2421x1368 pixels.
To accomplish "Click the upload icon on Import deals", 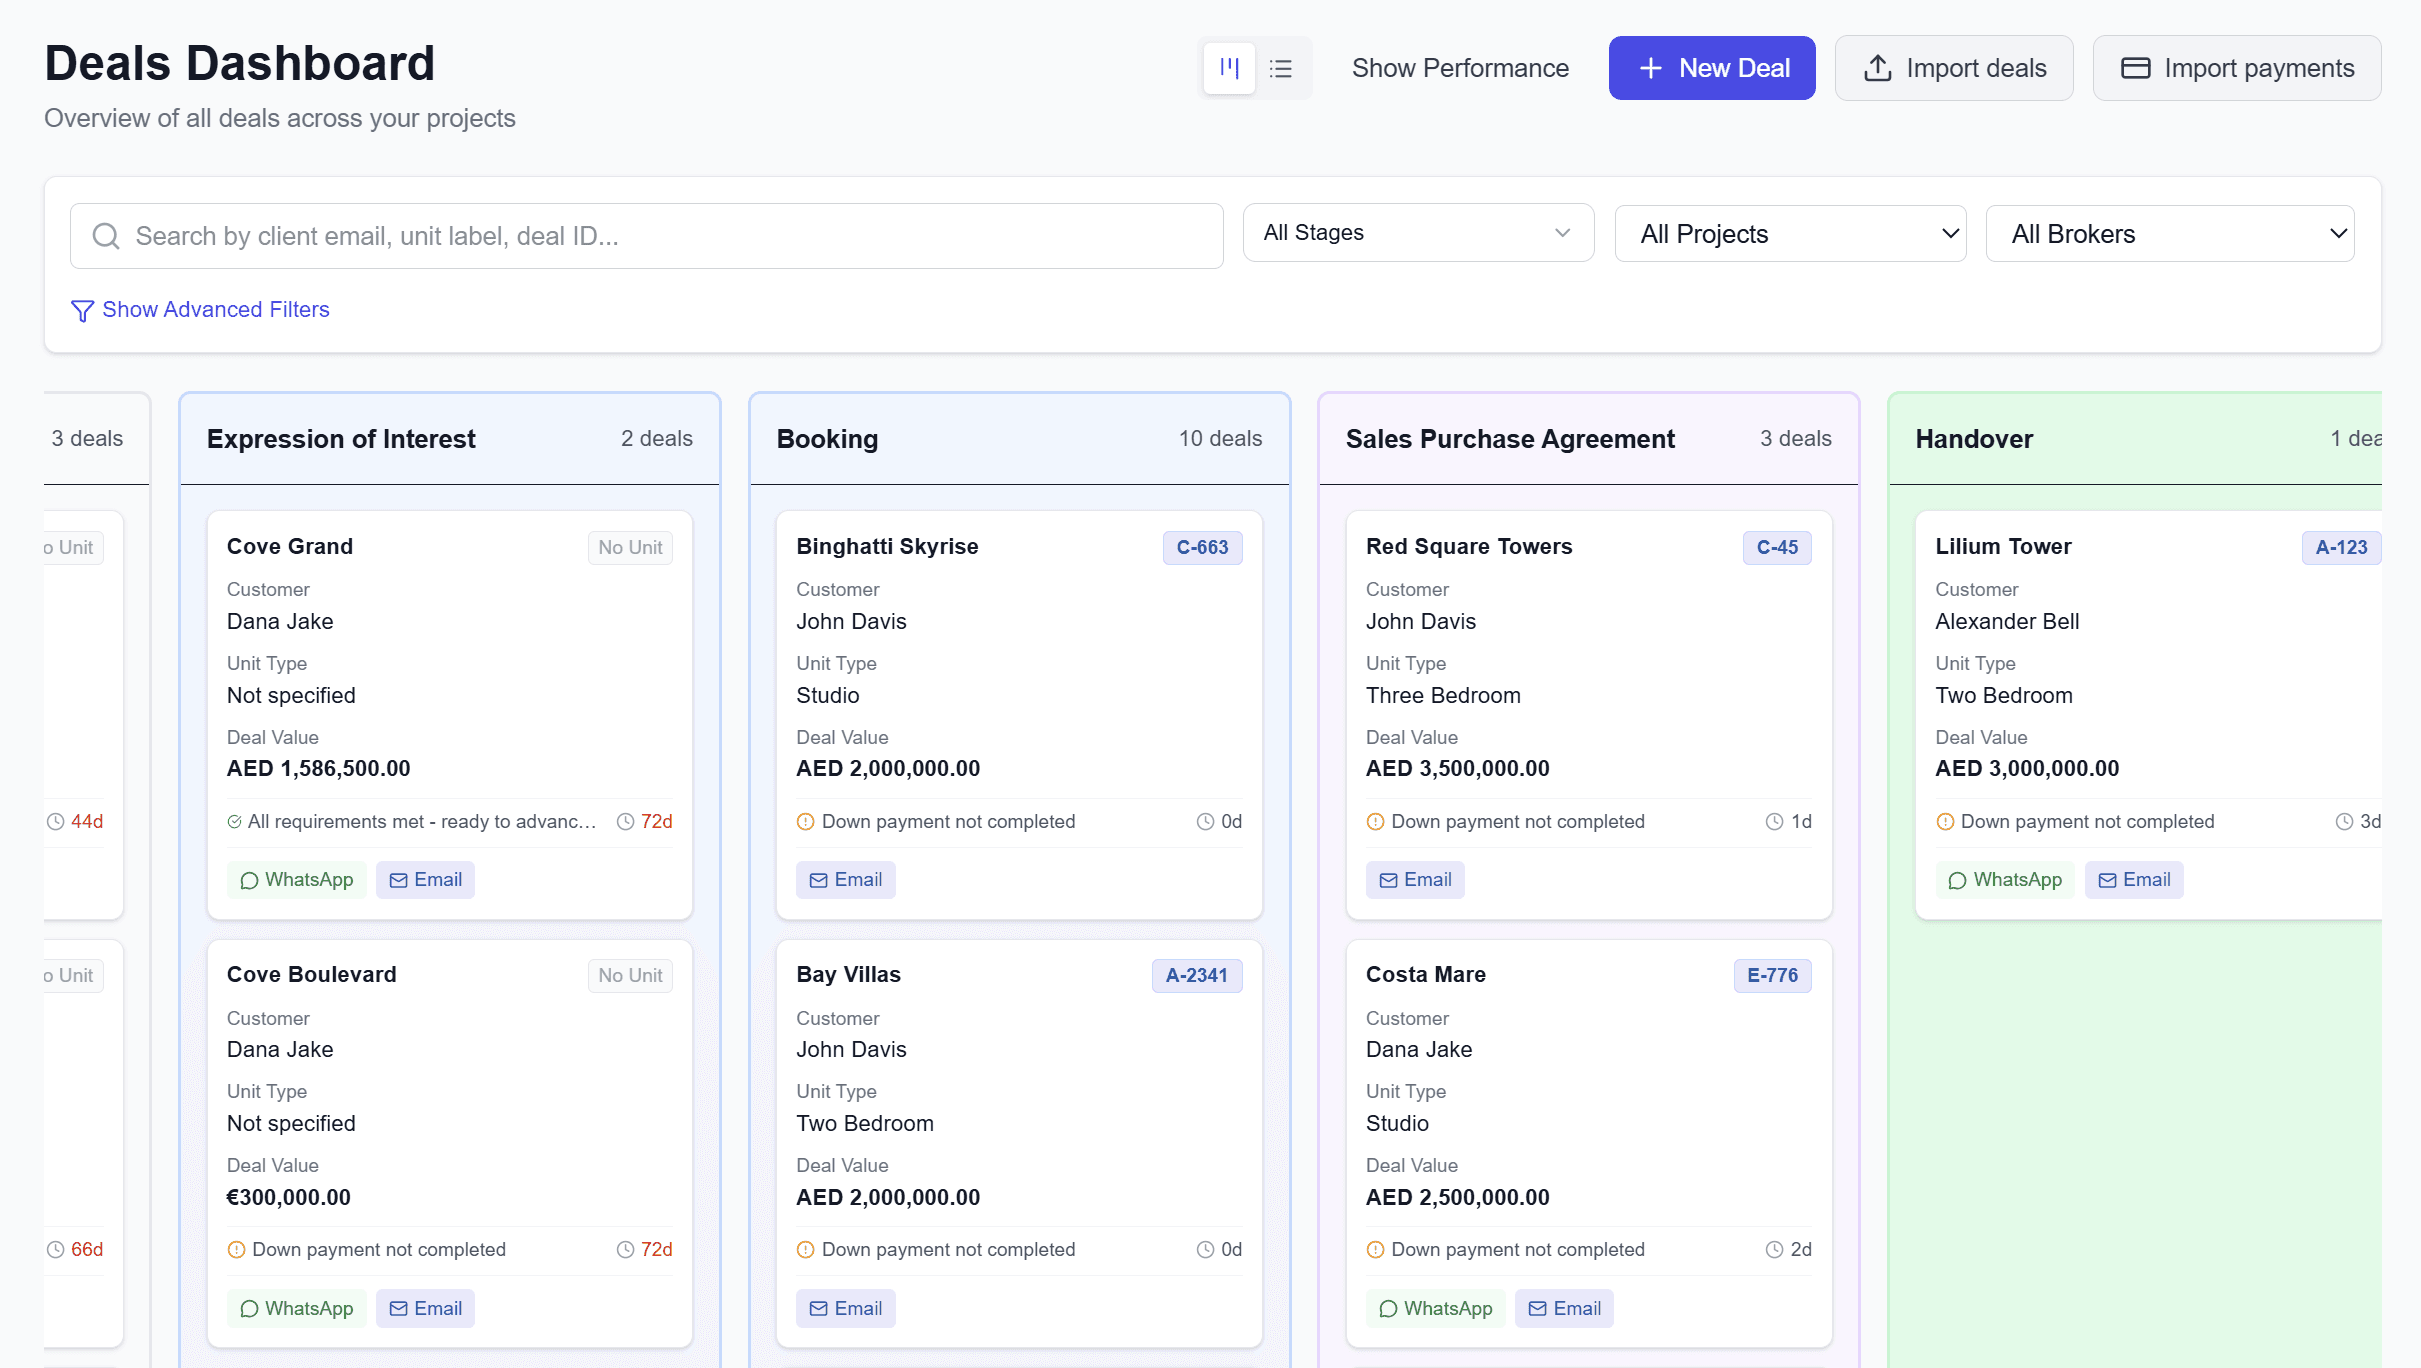I will click(x=1877, y=67).
